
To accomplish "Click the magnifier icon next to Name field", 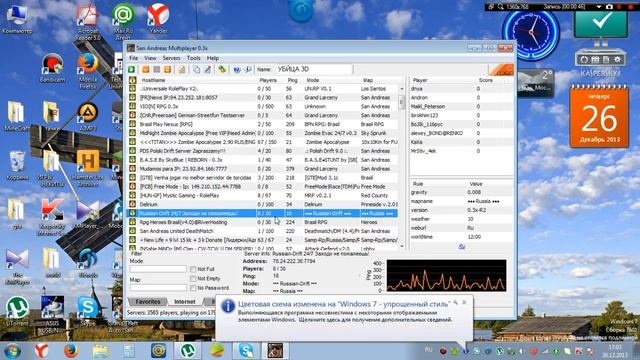I will [248, 69].
